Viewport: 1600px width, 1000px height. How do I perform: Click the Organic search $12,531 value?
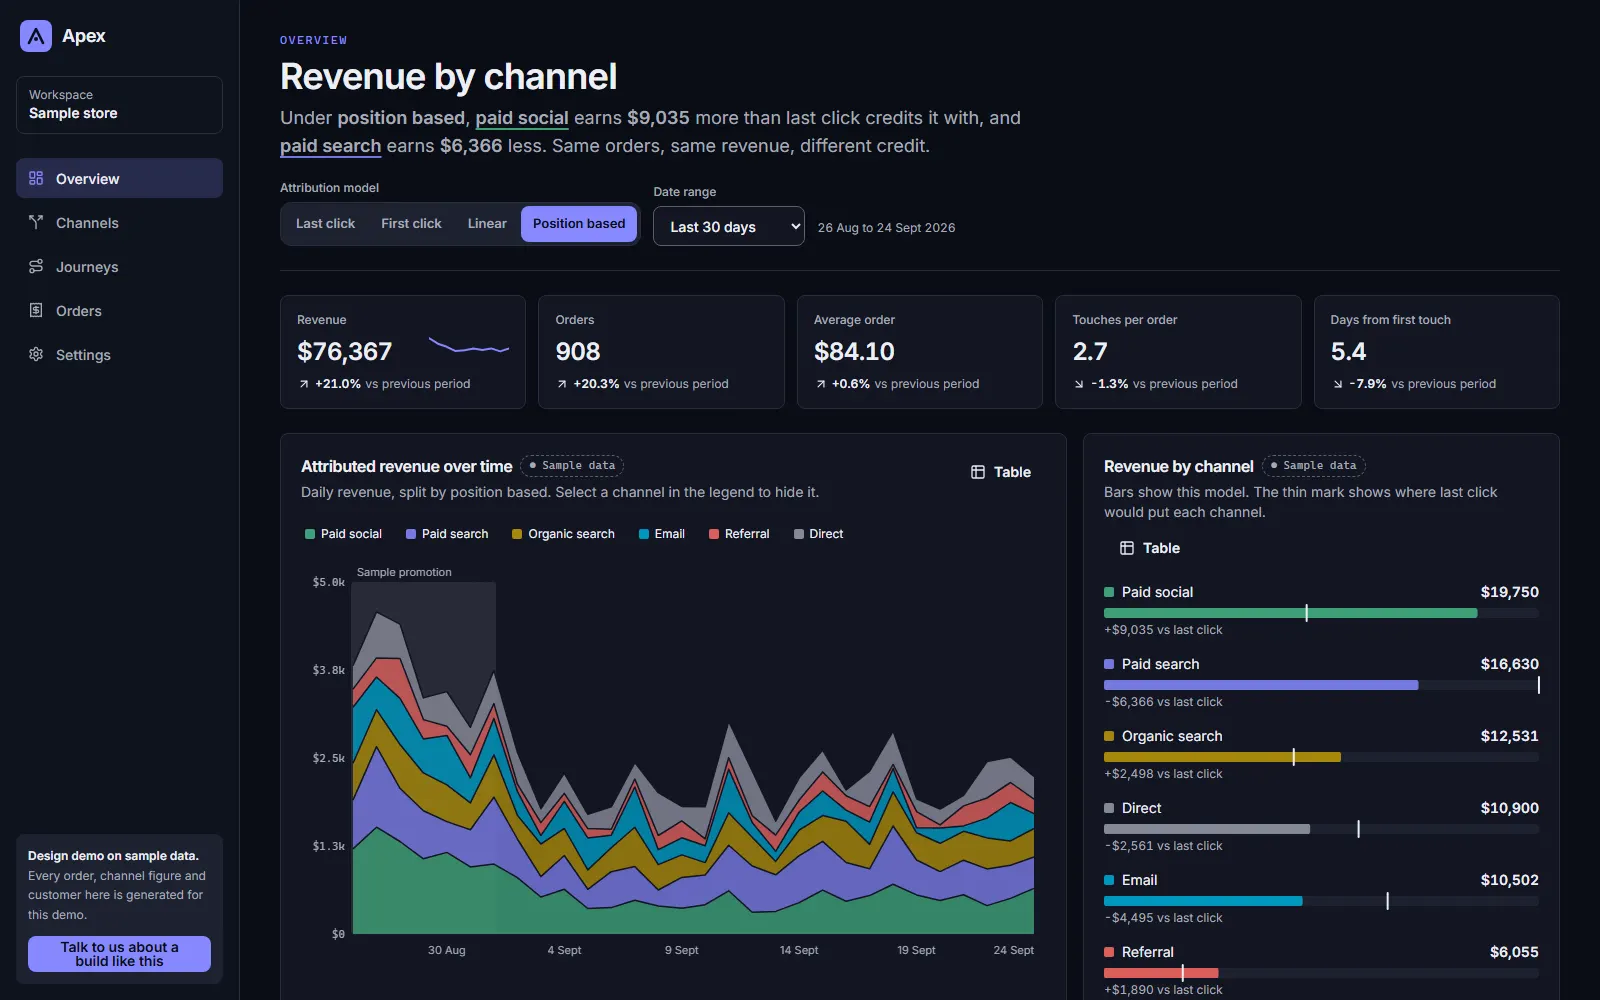tap(1509, 736)
